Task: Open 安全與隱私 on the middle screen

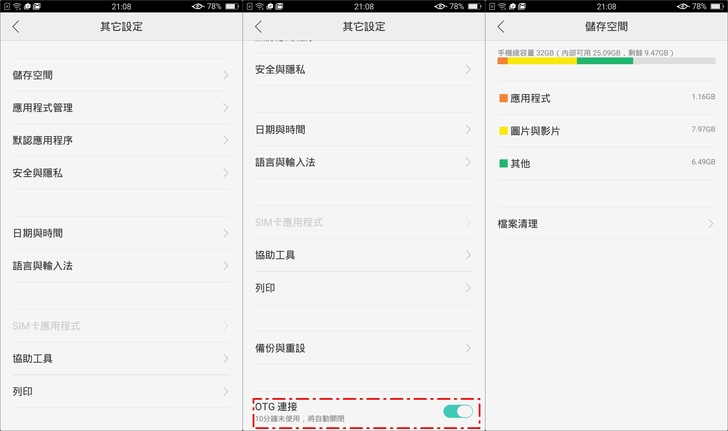Action: point(364,69)
